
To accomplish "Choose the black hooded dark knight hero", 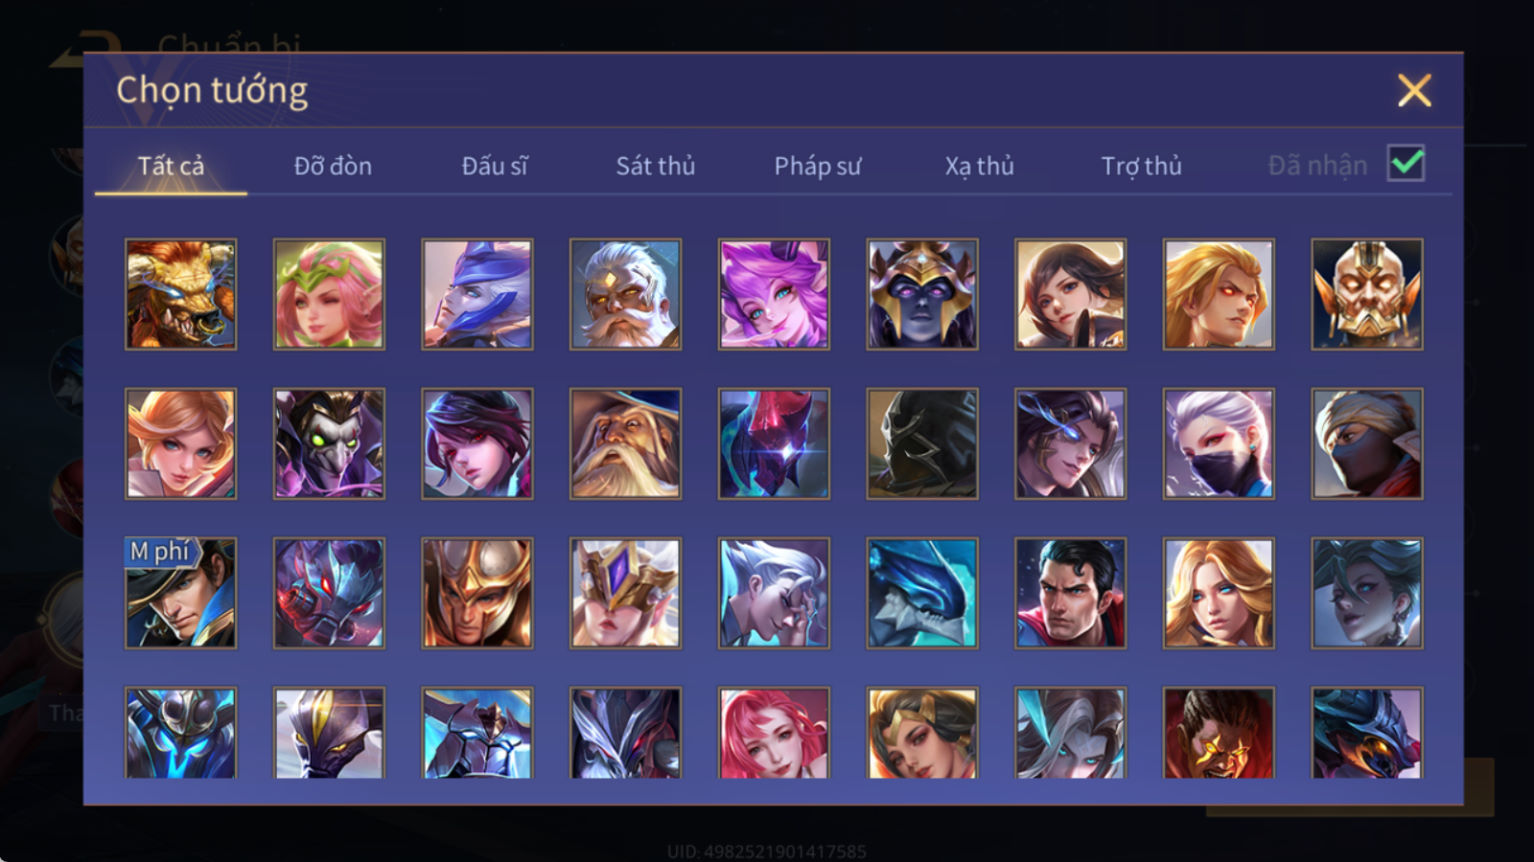I will coord(922,444).
